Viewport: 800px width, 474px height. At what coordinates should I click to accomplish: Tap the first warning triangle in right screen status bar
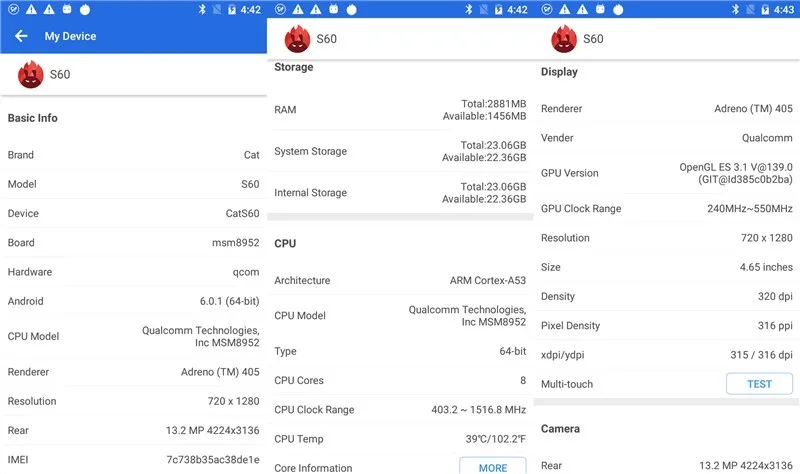(565, 9)
